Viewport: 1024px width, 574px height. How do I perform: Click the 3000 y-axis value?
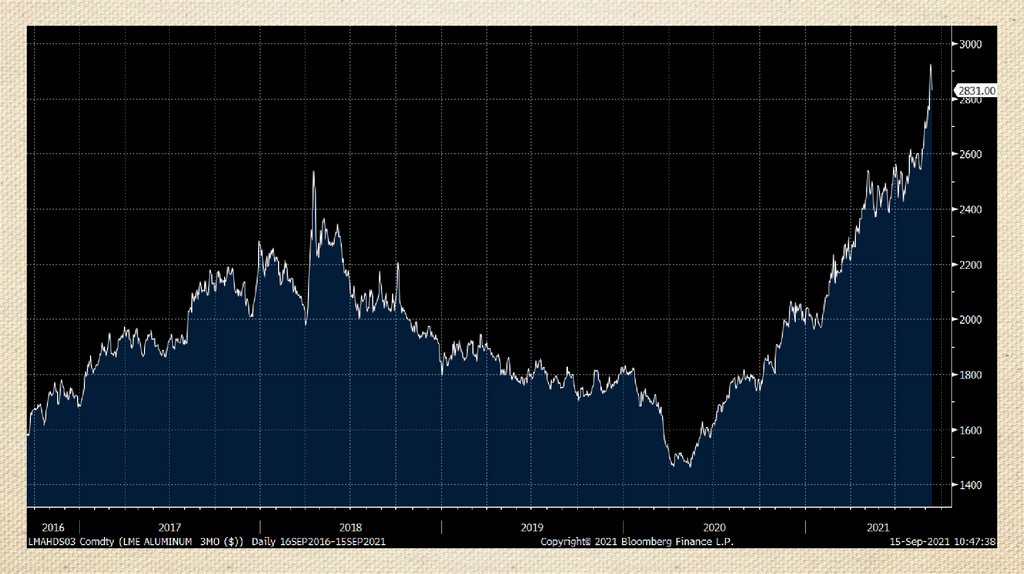[x=970, y=44]
